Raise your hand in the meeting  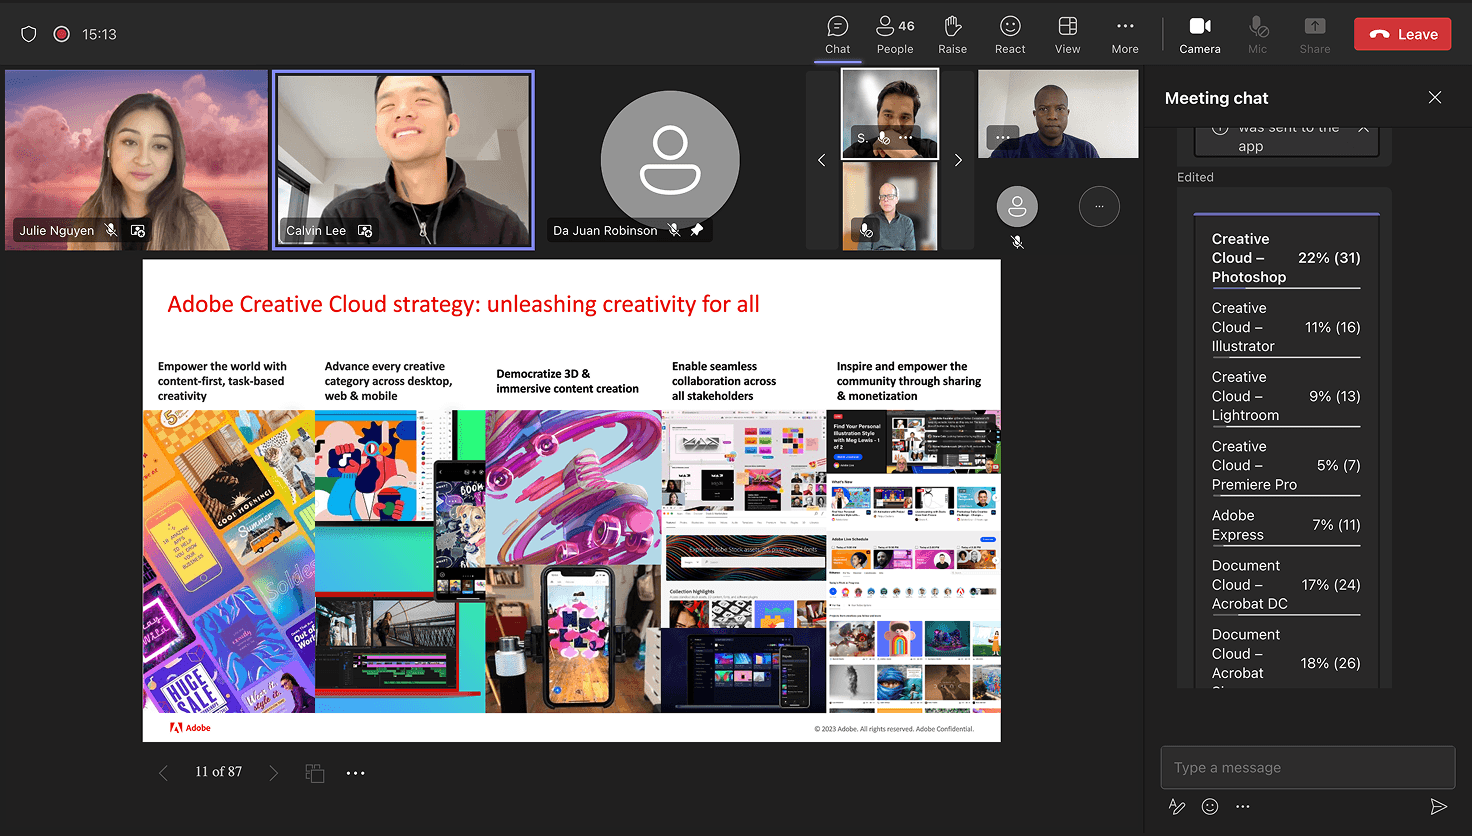(x=952, y=35)
